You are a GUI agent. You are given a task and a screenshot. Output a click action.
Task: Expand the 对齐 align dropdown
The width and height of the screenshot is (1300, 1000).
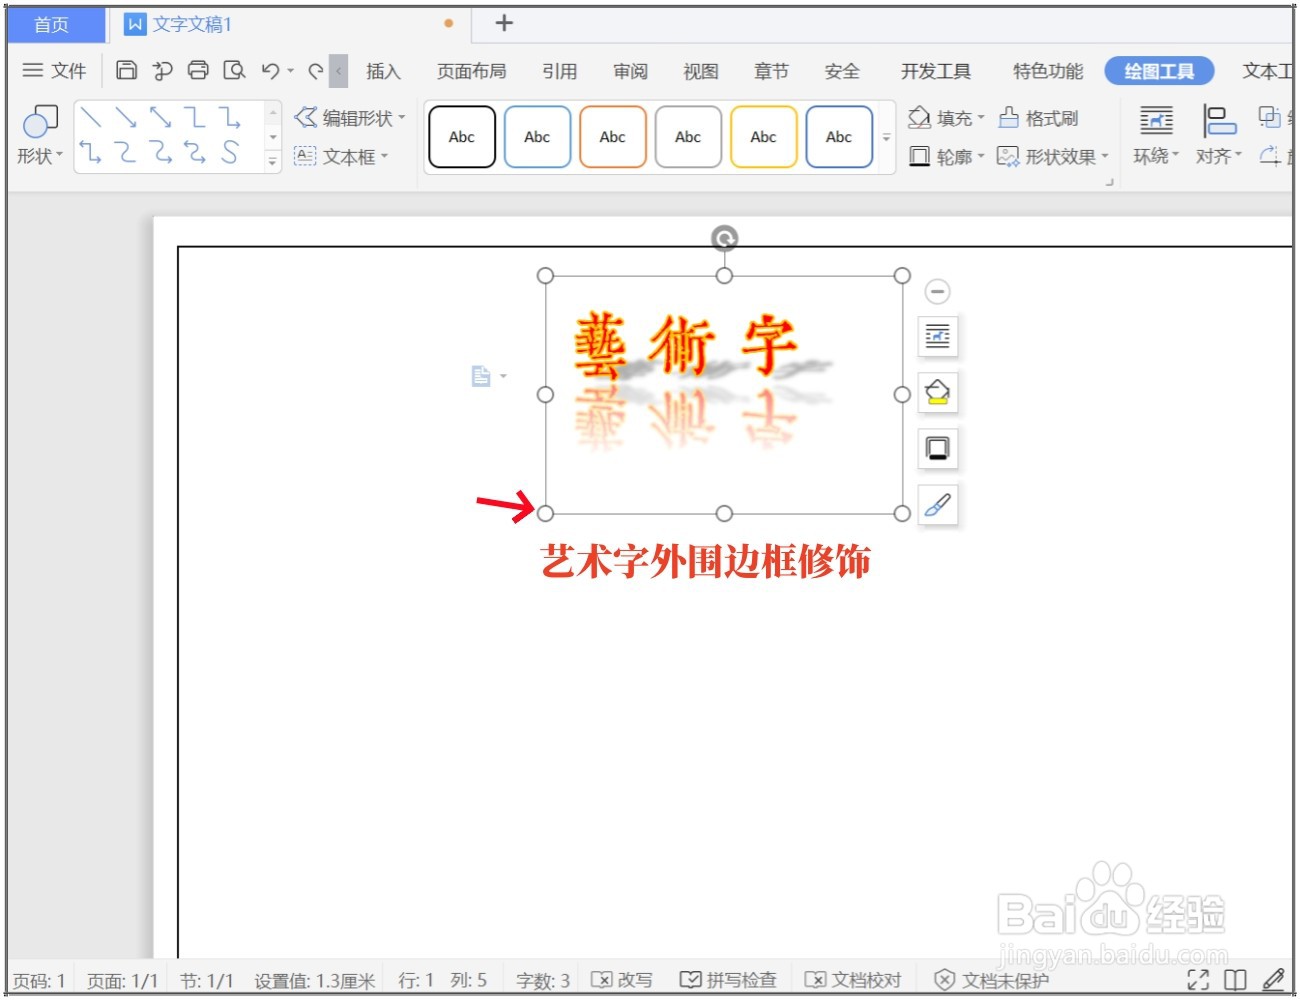tap(1238, 155)
